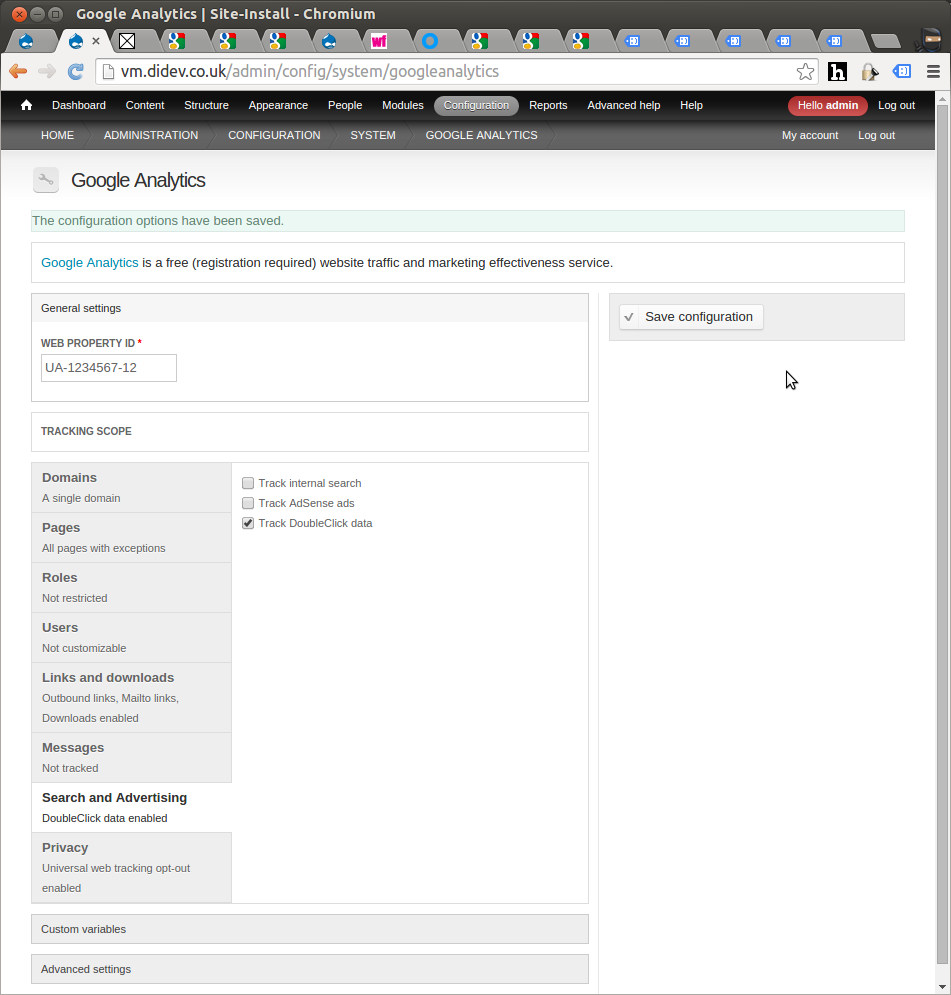Select the Search and Advertising tab
951x995 pixels.
tap(131, 808)
